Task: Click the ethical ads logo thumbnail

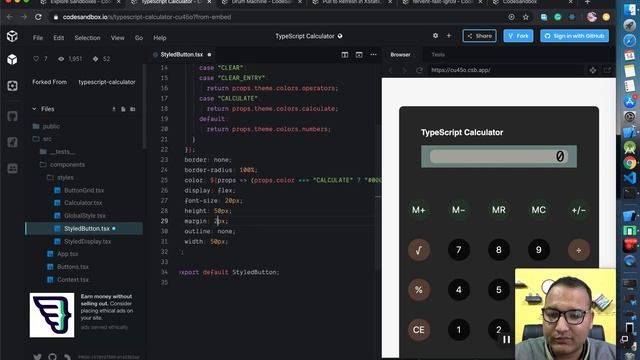Action: pyautogui.click(x=52, y=315)
